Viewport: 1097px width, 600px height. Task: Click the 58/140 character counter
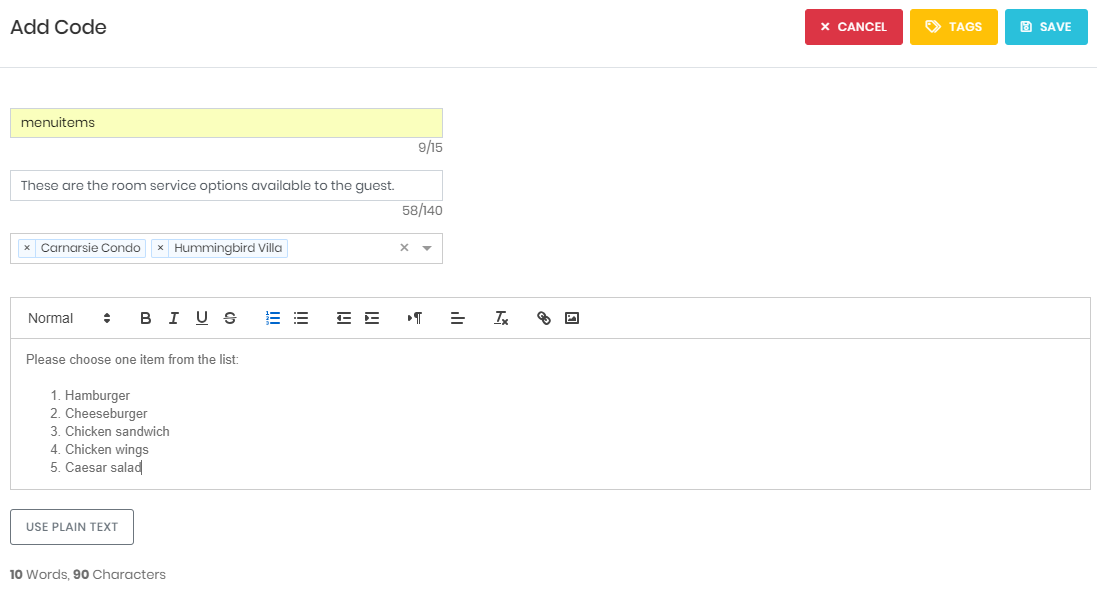tap(422, 210)
